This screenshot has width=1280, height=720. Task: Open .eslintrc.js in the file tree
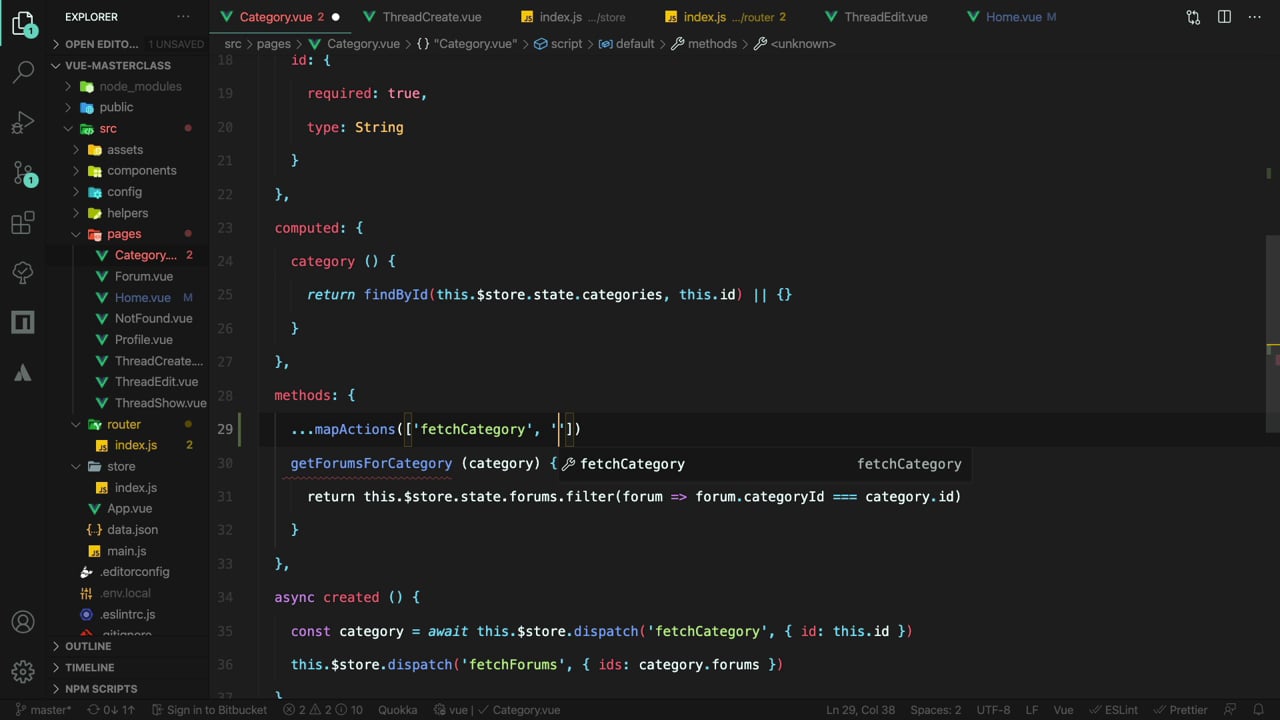point(127,614)
